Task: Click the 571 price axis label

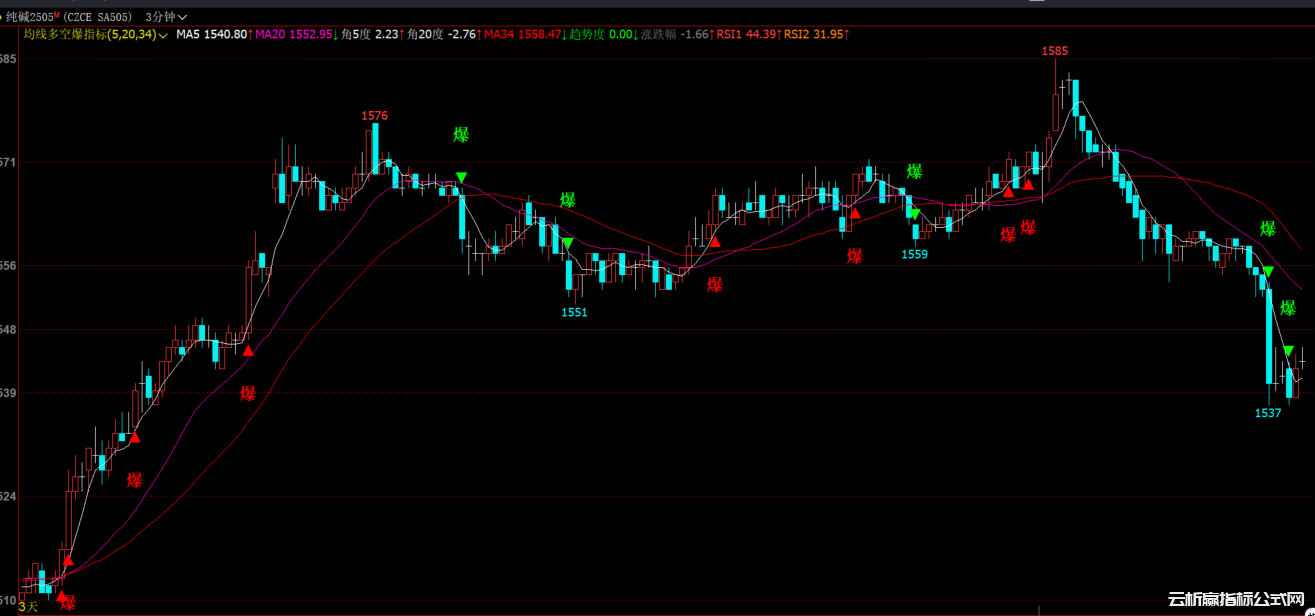Action: coord(8,162)
